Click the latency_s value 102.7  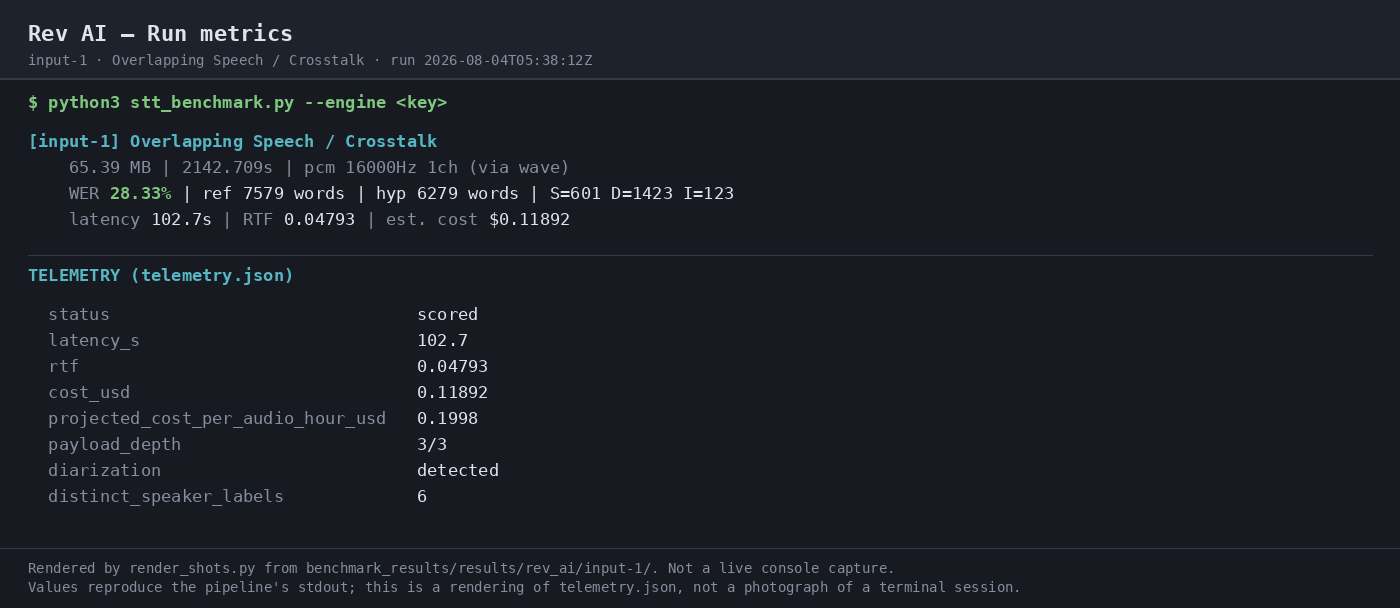442,341
